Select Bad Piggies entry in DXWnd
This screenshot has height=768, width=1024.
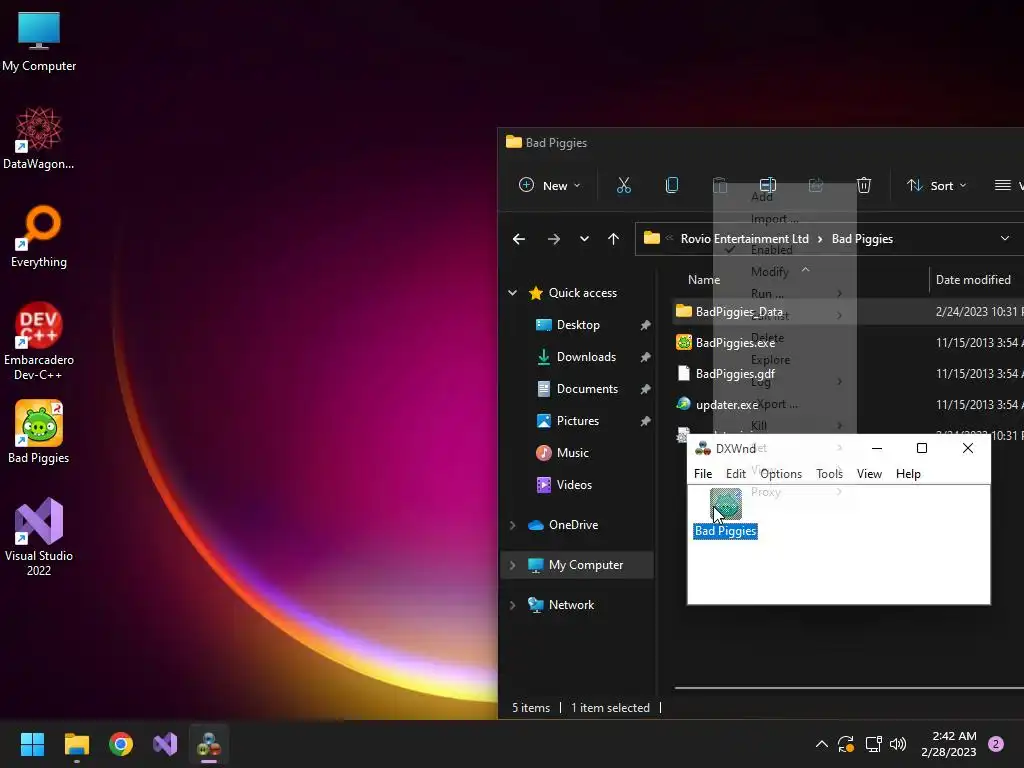pos(726,514)
